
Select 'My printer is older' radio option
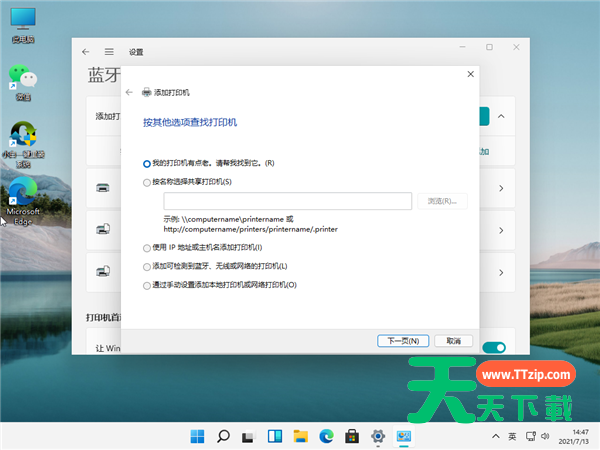[x=147, y=163]
